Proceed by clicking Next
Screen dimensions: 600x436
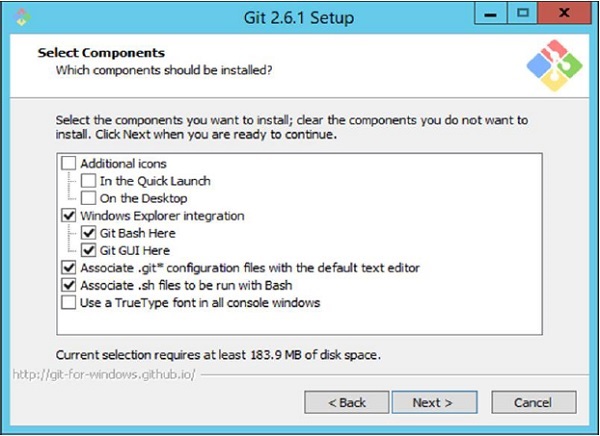tap(432, 402)
